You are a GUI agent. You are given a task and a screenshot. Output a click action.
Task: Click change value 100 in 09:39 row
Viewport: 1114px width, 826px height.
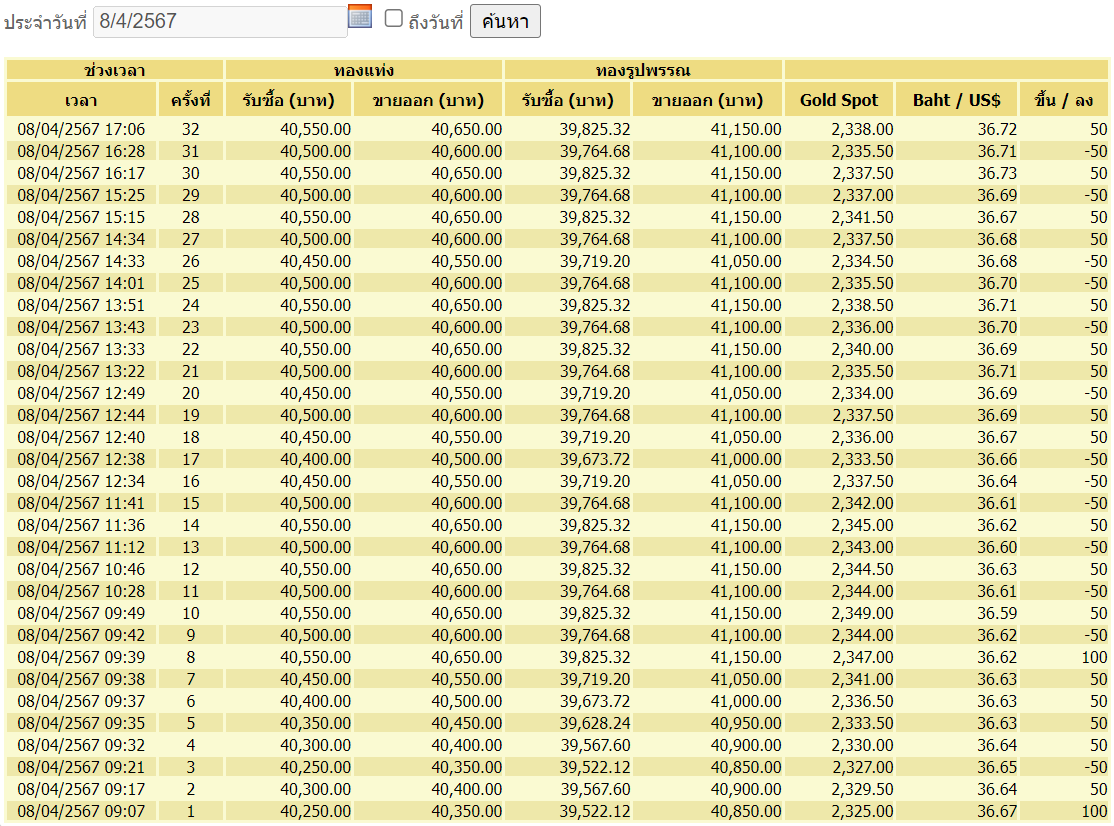click(1094, 658)
